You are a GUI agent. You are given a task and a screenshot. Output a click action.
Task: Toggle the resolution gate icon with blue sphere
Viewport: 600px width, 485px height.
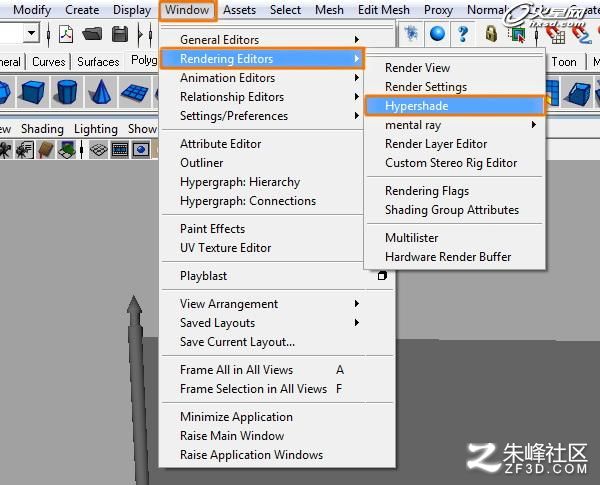coord(141,150)
